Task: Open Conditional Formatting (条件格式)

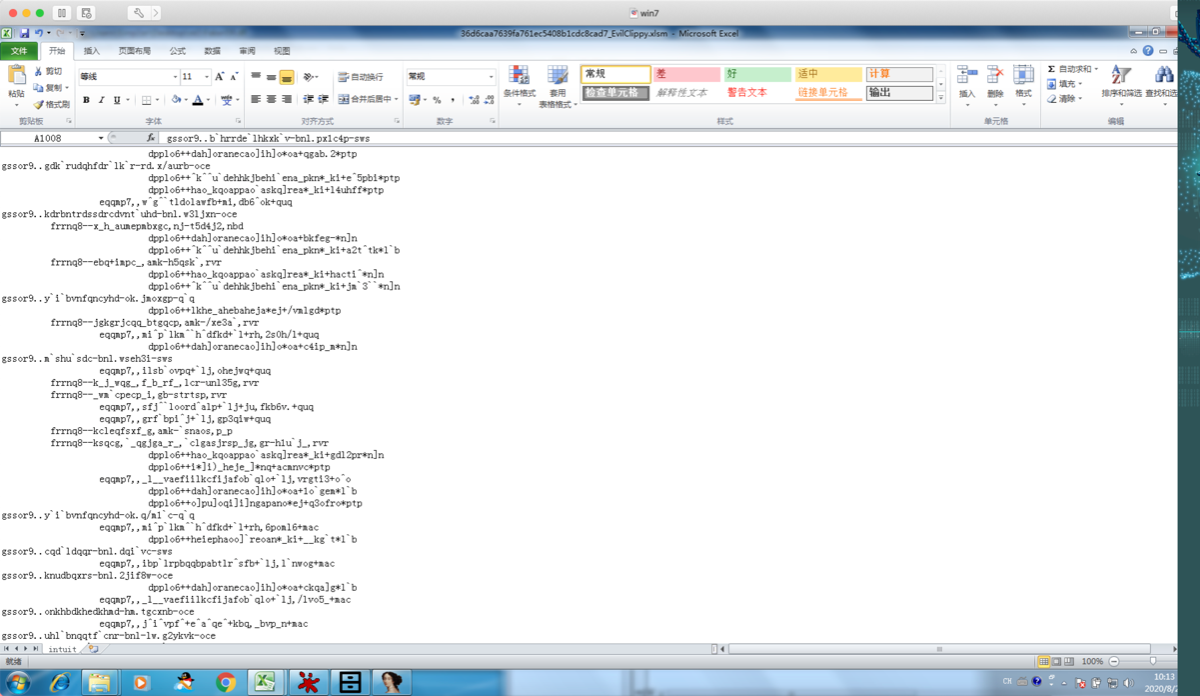Action: (518, 86)
